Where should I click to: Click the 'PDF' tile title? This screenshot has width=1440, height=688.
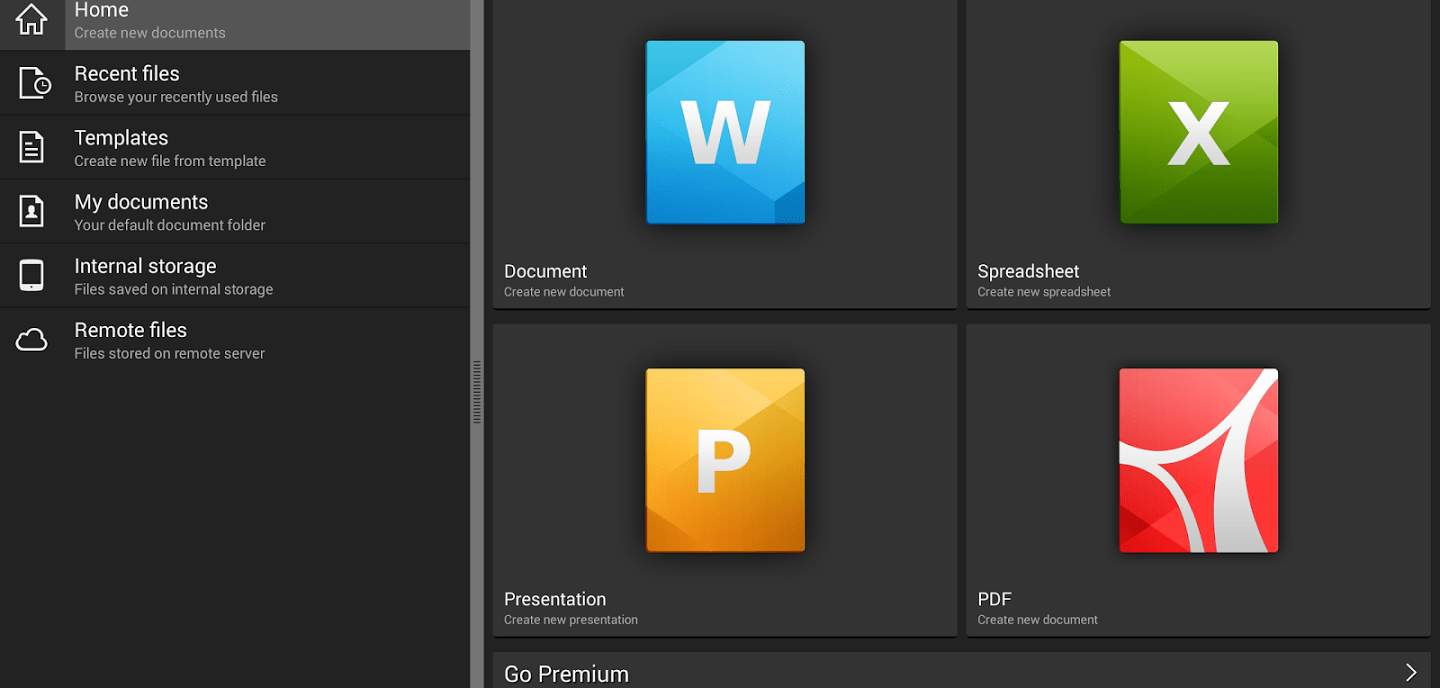[994, 599]
